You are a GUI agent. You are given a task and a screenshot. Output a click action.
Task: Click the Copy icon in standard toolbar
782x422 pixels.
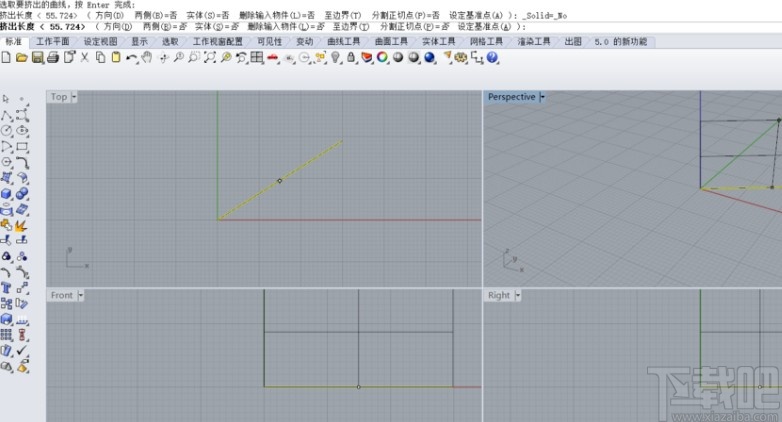[x=100, y=57]
